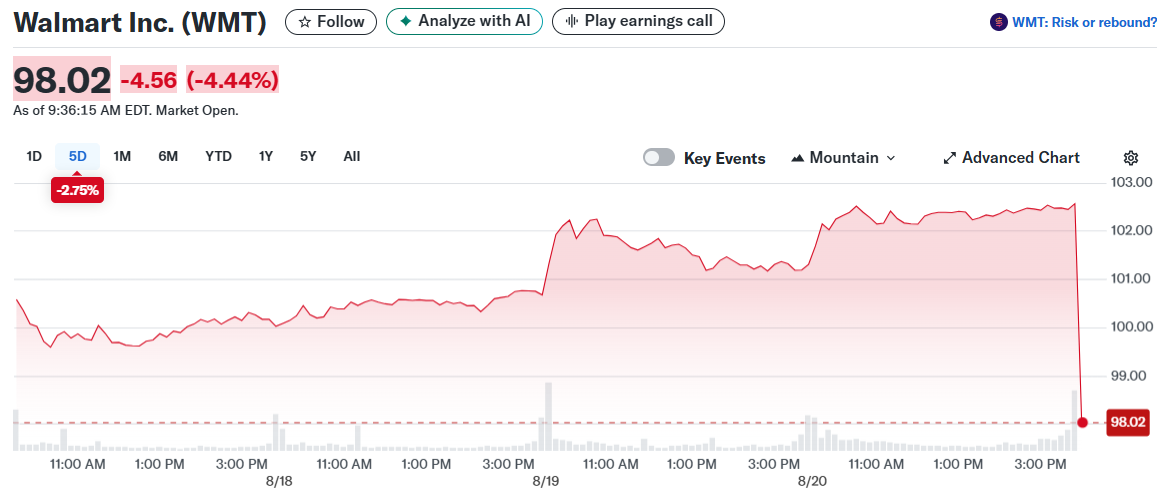Click the 8/19 date label

(x=546, y=481)
